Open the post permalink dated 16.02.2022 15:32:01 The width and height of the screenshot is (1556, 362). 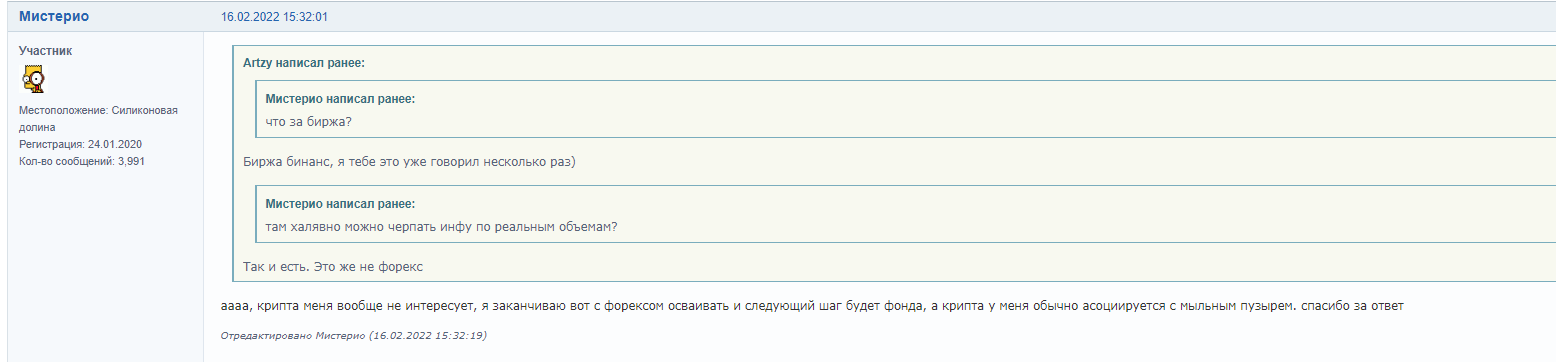point(274,17)
